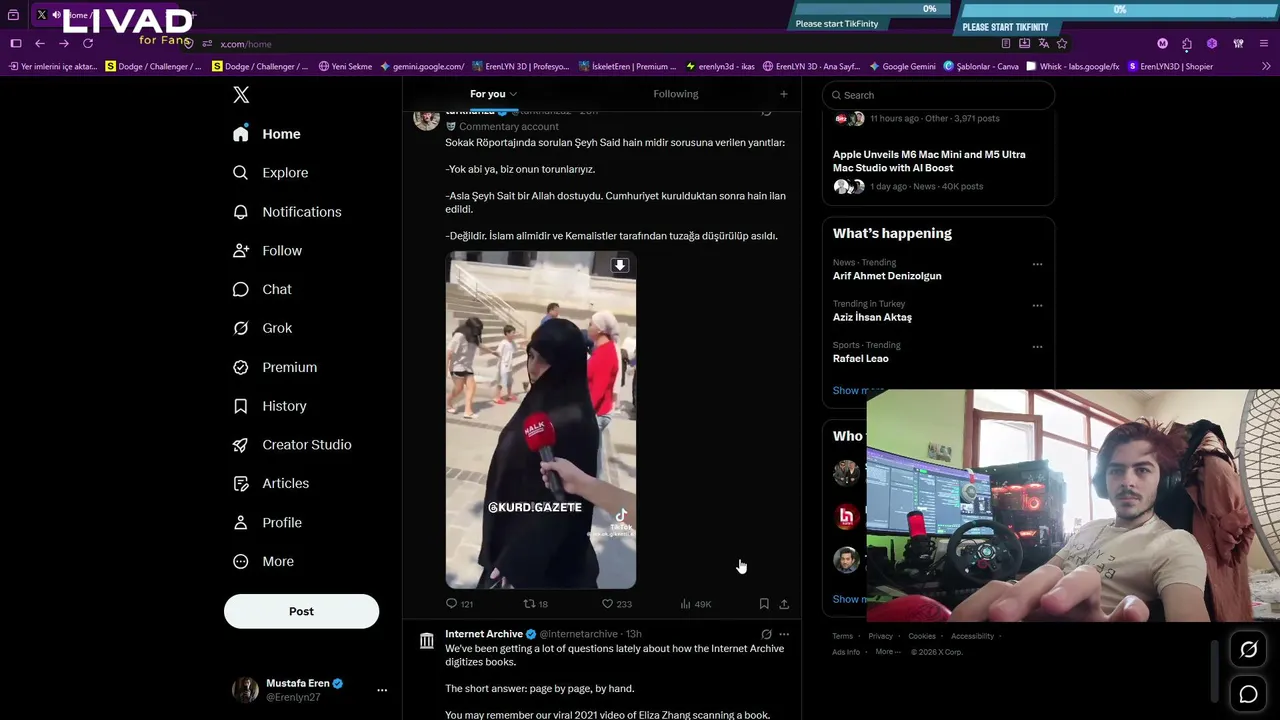Play the street interview video
Screen dimensions: 1280x720
pos(541,420)
